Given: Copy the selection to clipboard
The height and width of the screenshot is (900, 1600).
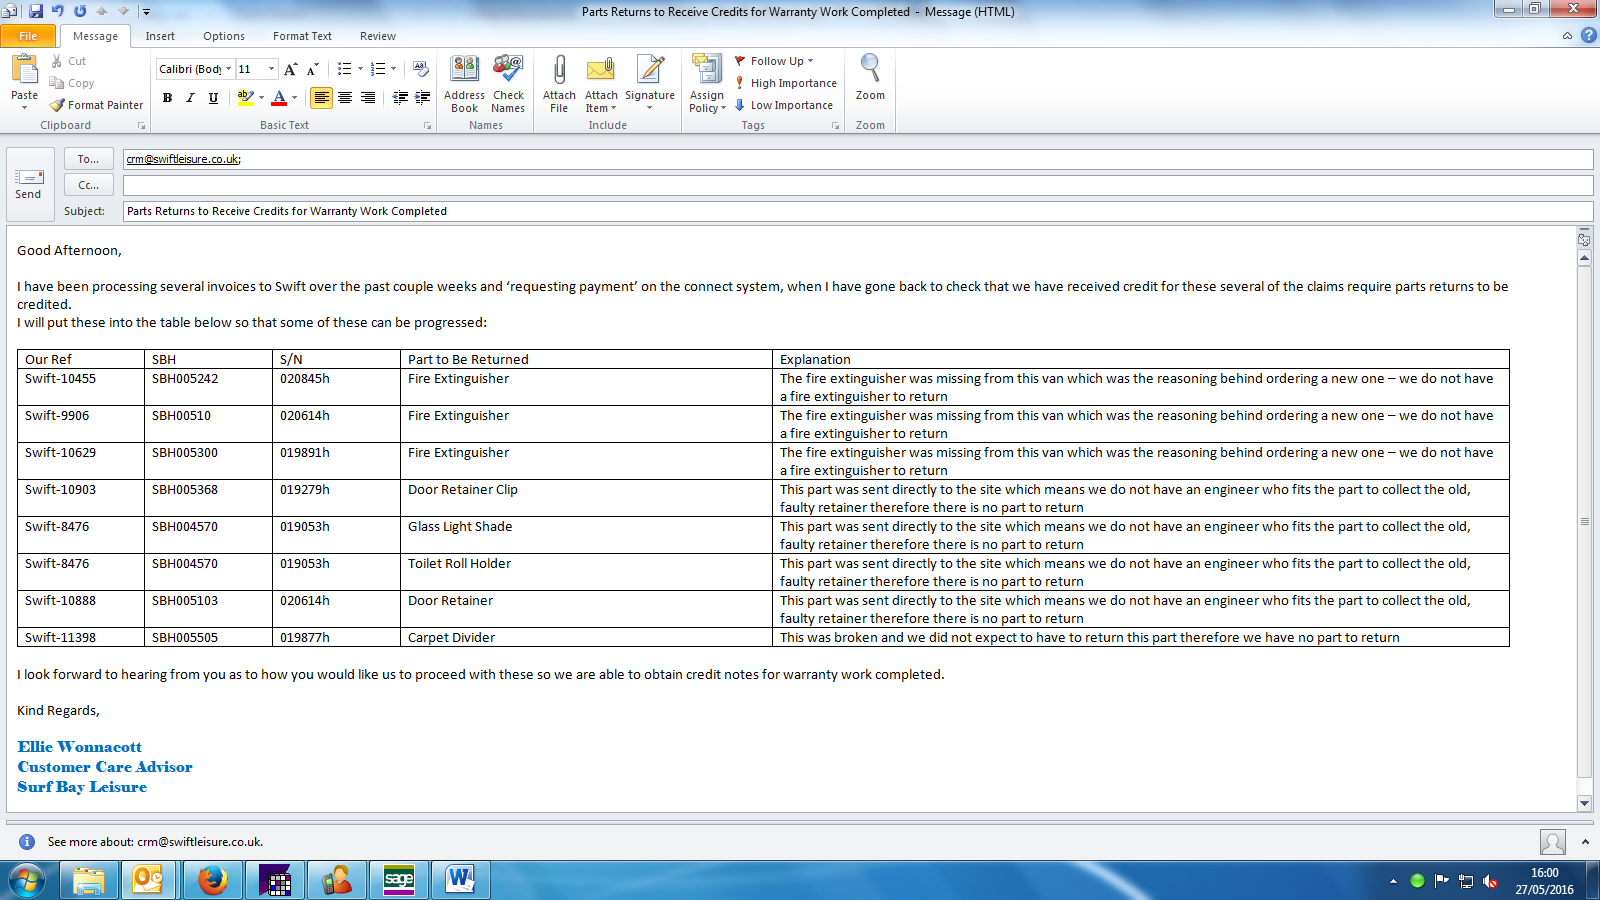Looking at the screenshot, I should click(x=72, y=83).
